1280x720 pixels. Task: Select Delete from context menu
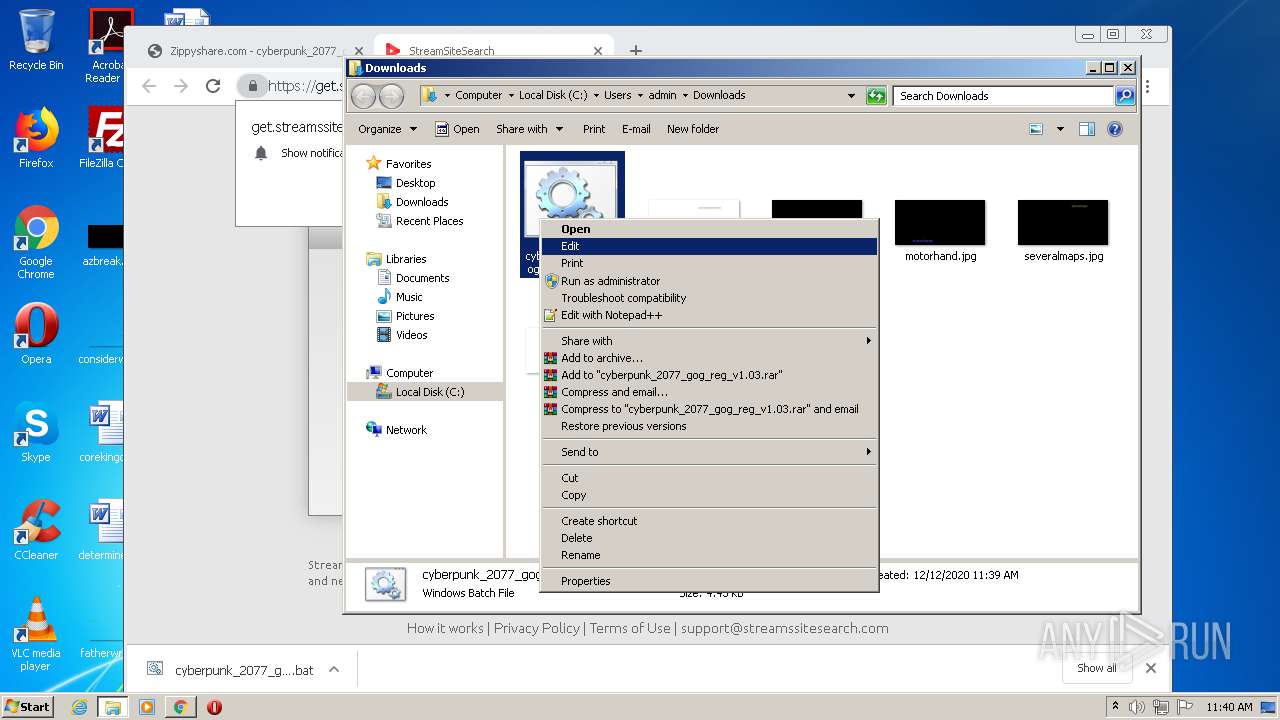coord(709,538)
